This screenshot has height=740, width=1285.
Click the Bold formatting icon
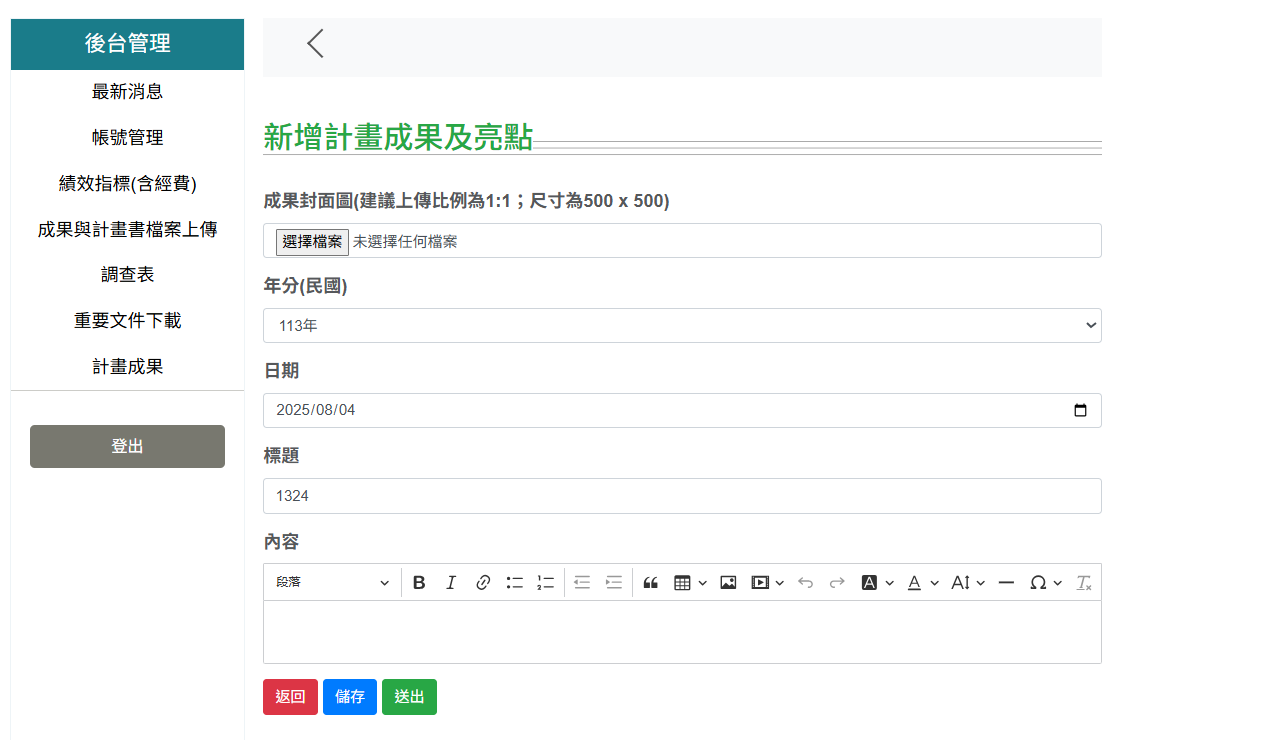click(x=419, y=583)
